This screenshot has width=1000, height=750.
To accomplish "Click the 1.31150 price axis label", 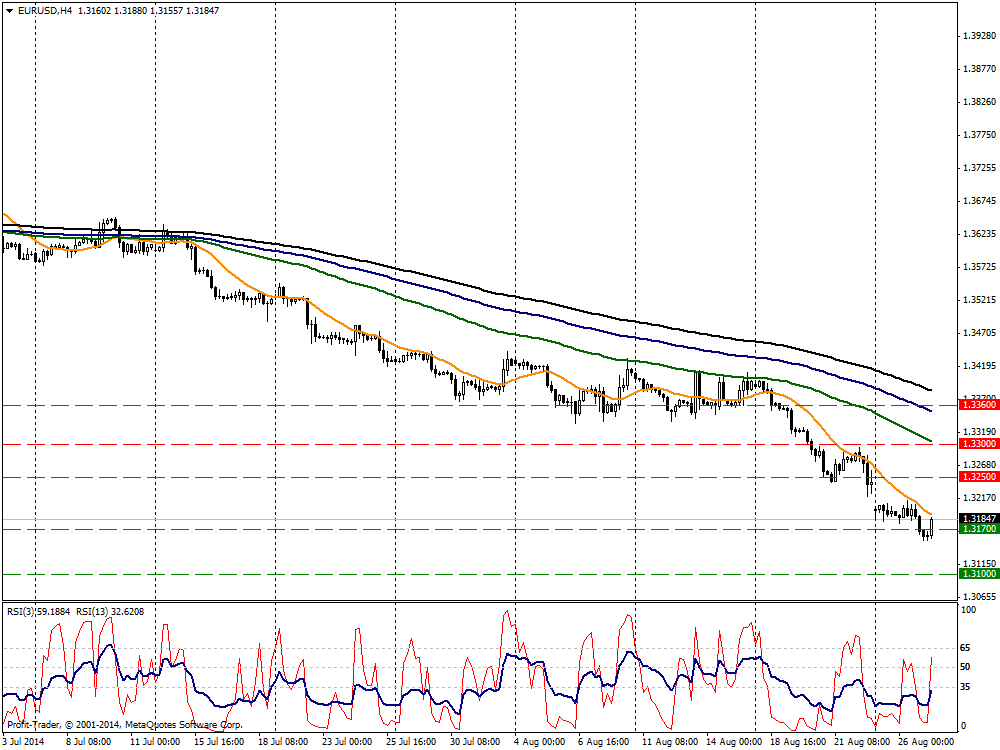I will [979, 564].
